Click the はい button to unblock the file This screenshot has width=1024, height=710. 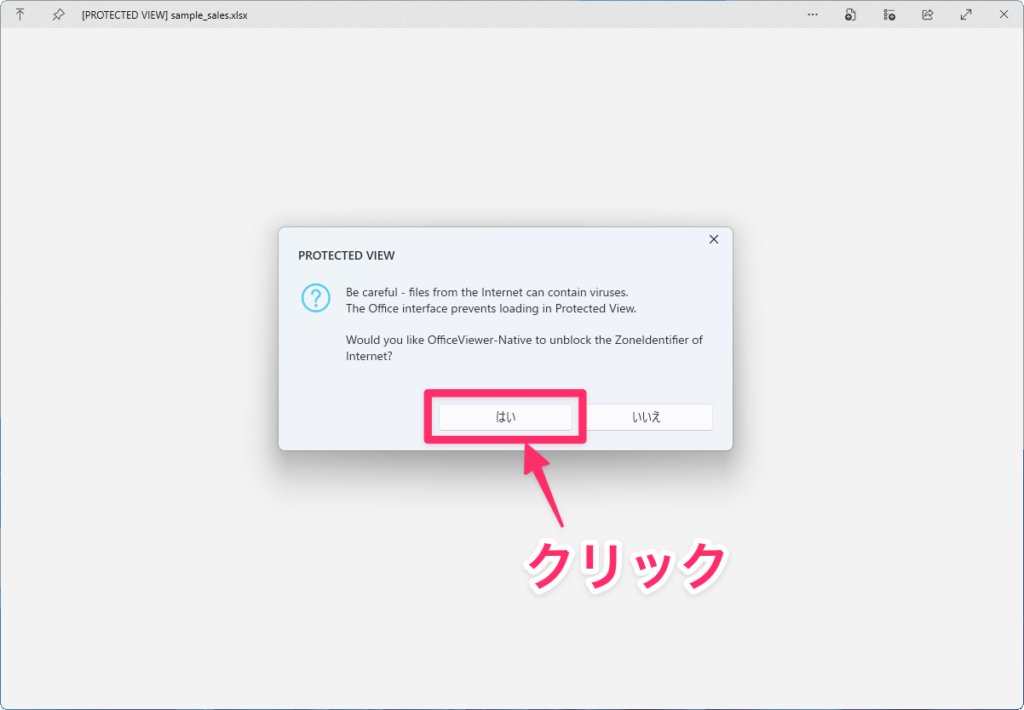pos(506,417)
